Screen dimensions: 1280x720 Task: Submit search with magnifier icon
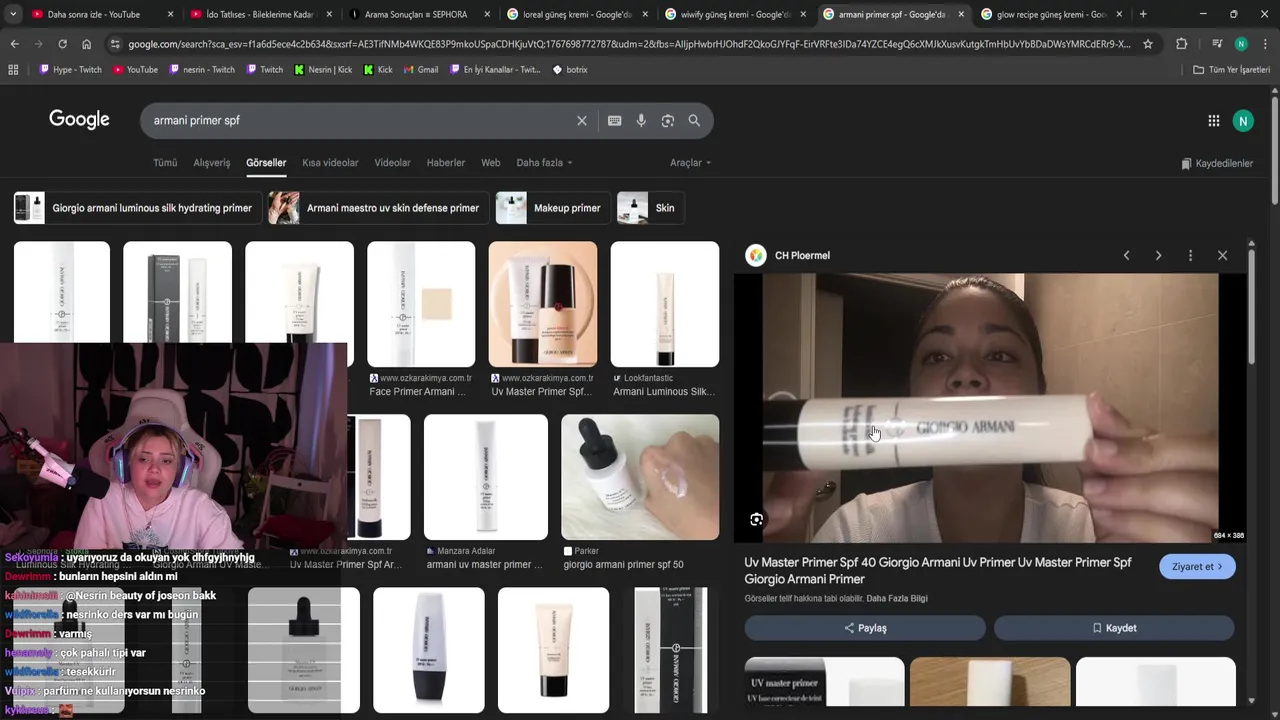pyautogui.click(x=694, y=121)
